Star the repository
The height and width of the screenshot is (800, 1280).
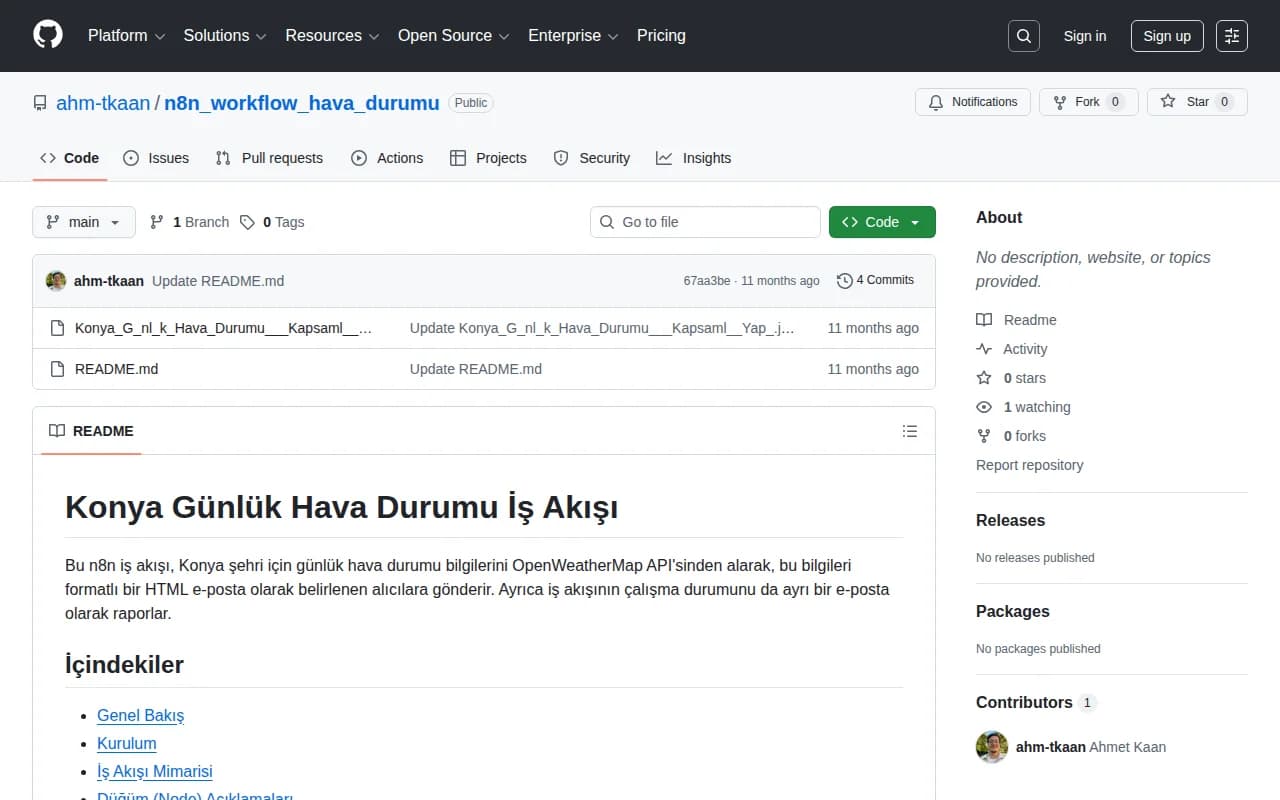click(x=1196, y=101)
